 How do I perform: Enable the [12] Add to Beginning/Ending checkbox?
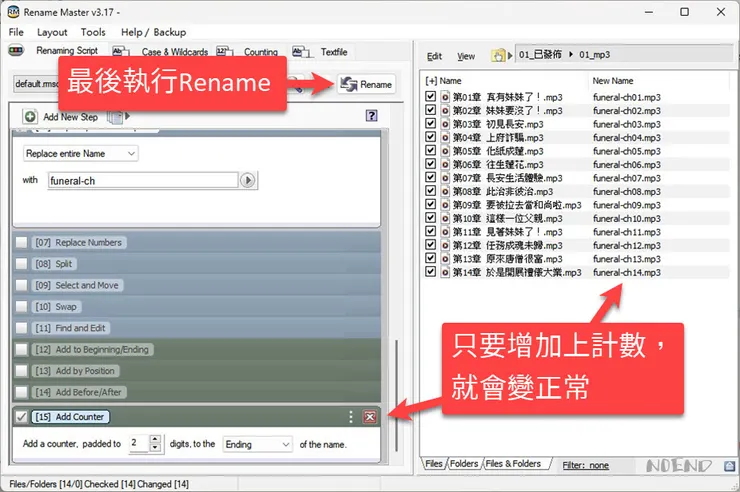(x=21, y=350)
